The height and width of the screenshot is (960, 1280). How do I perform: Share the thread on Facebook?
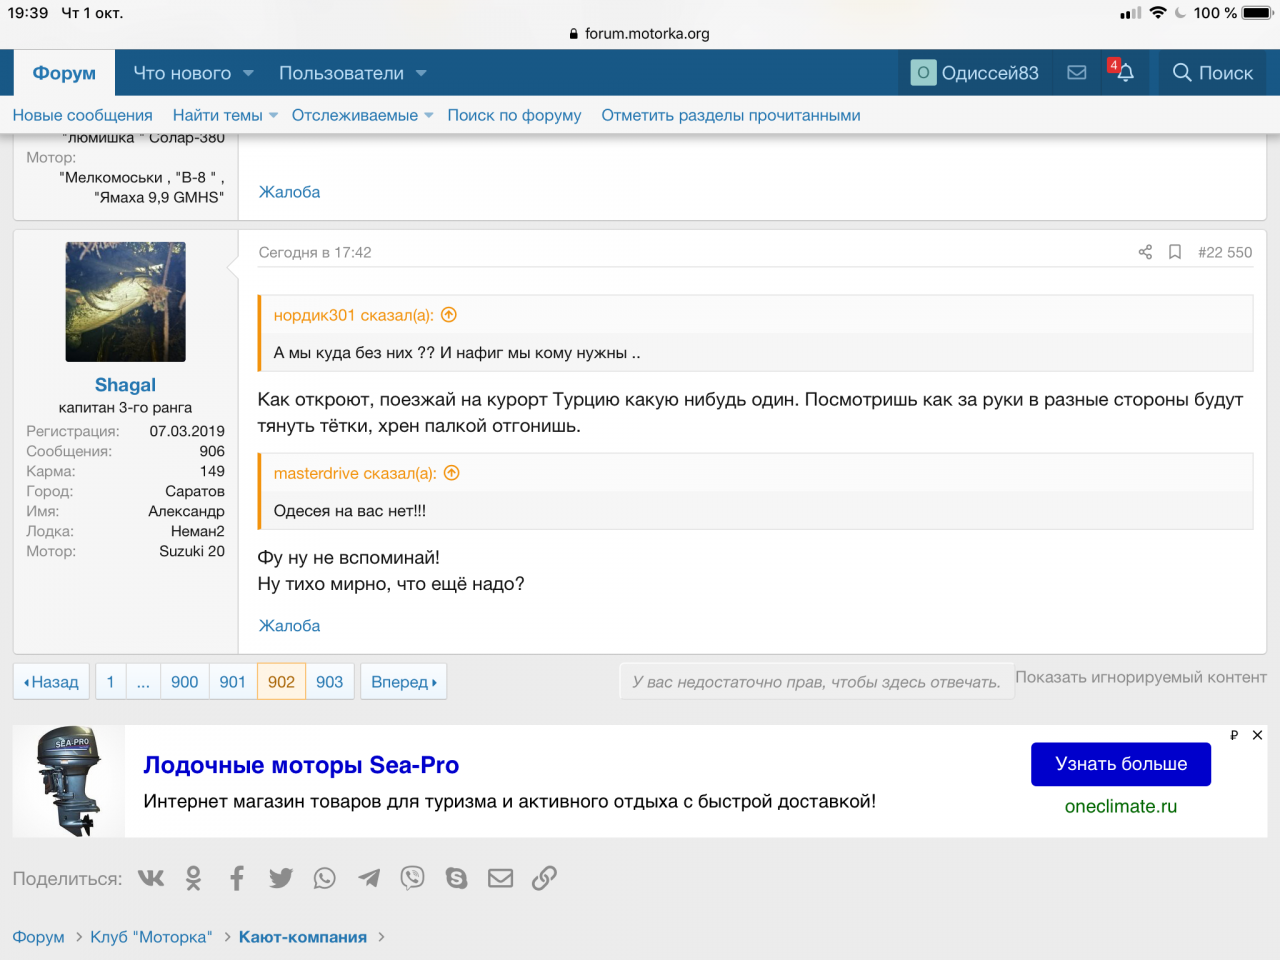pos(237,878)
